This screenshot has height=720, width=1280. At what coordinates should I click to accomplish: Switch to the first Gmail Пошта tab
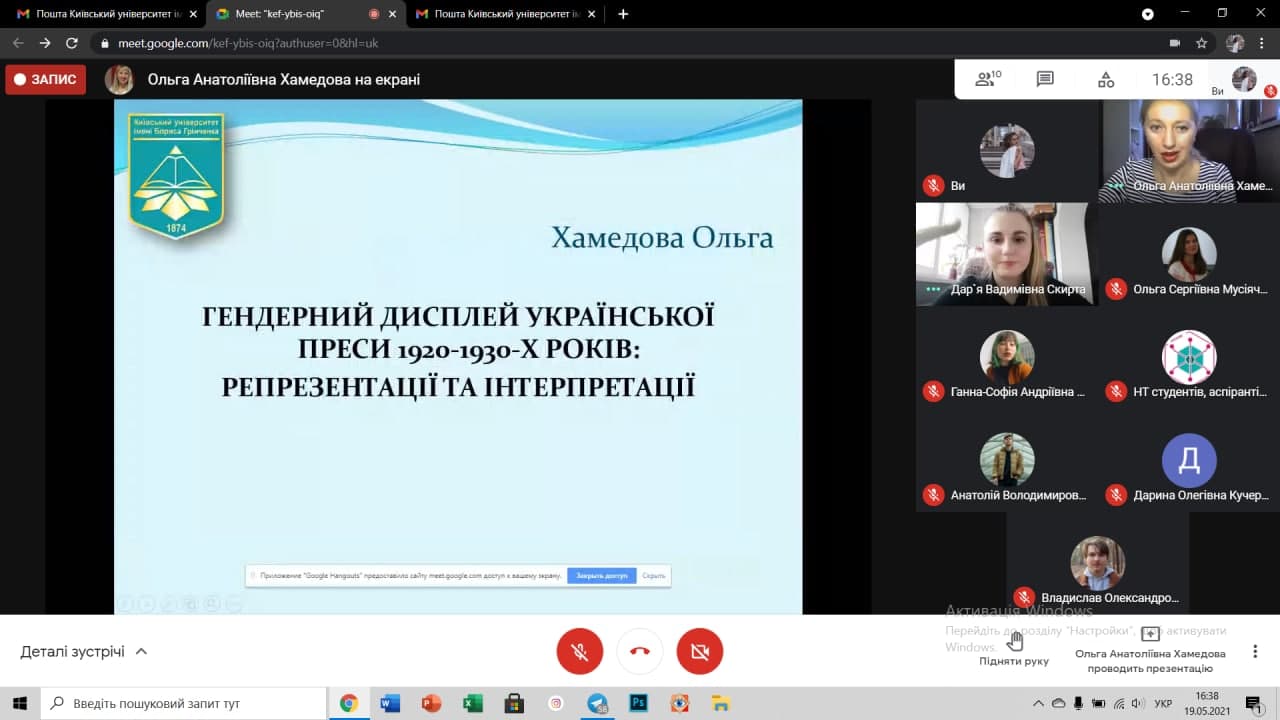pyautogui.click(x=100, y=14)
